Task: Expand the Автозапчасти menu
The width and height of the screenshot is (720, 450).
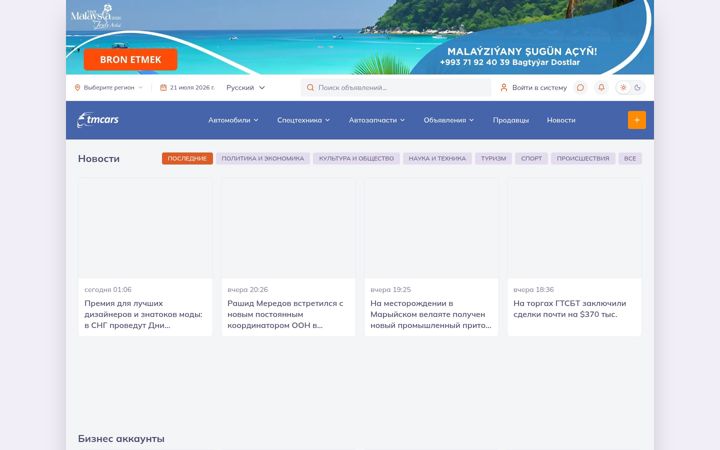Action: [x=377, y=120]
